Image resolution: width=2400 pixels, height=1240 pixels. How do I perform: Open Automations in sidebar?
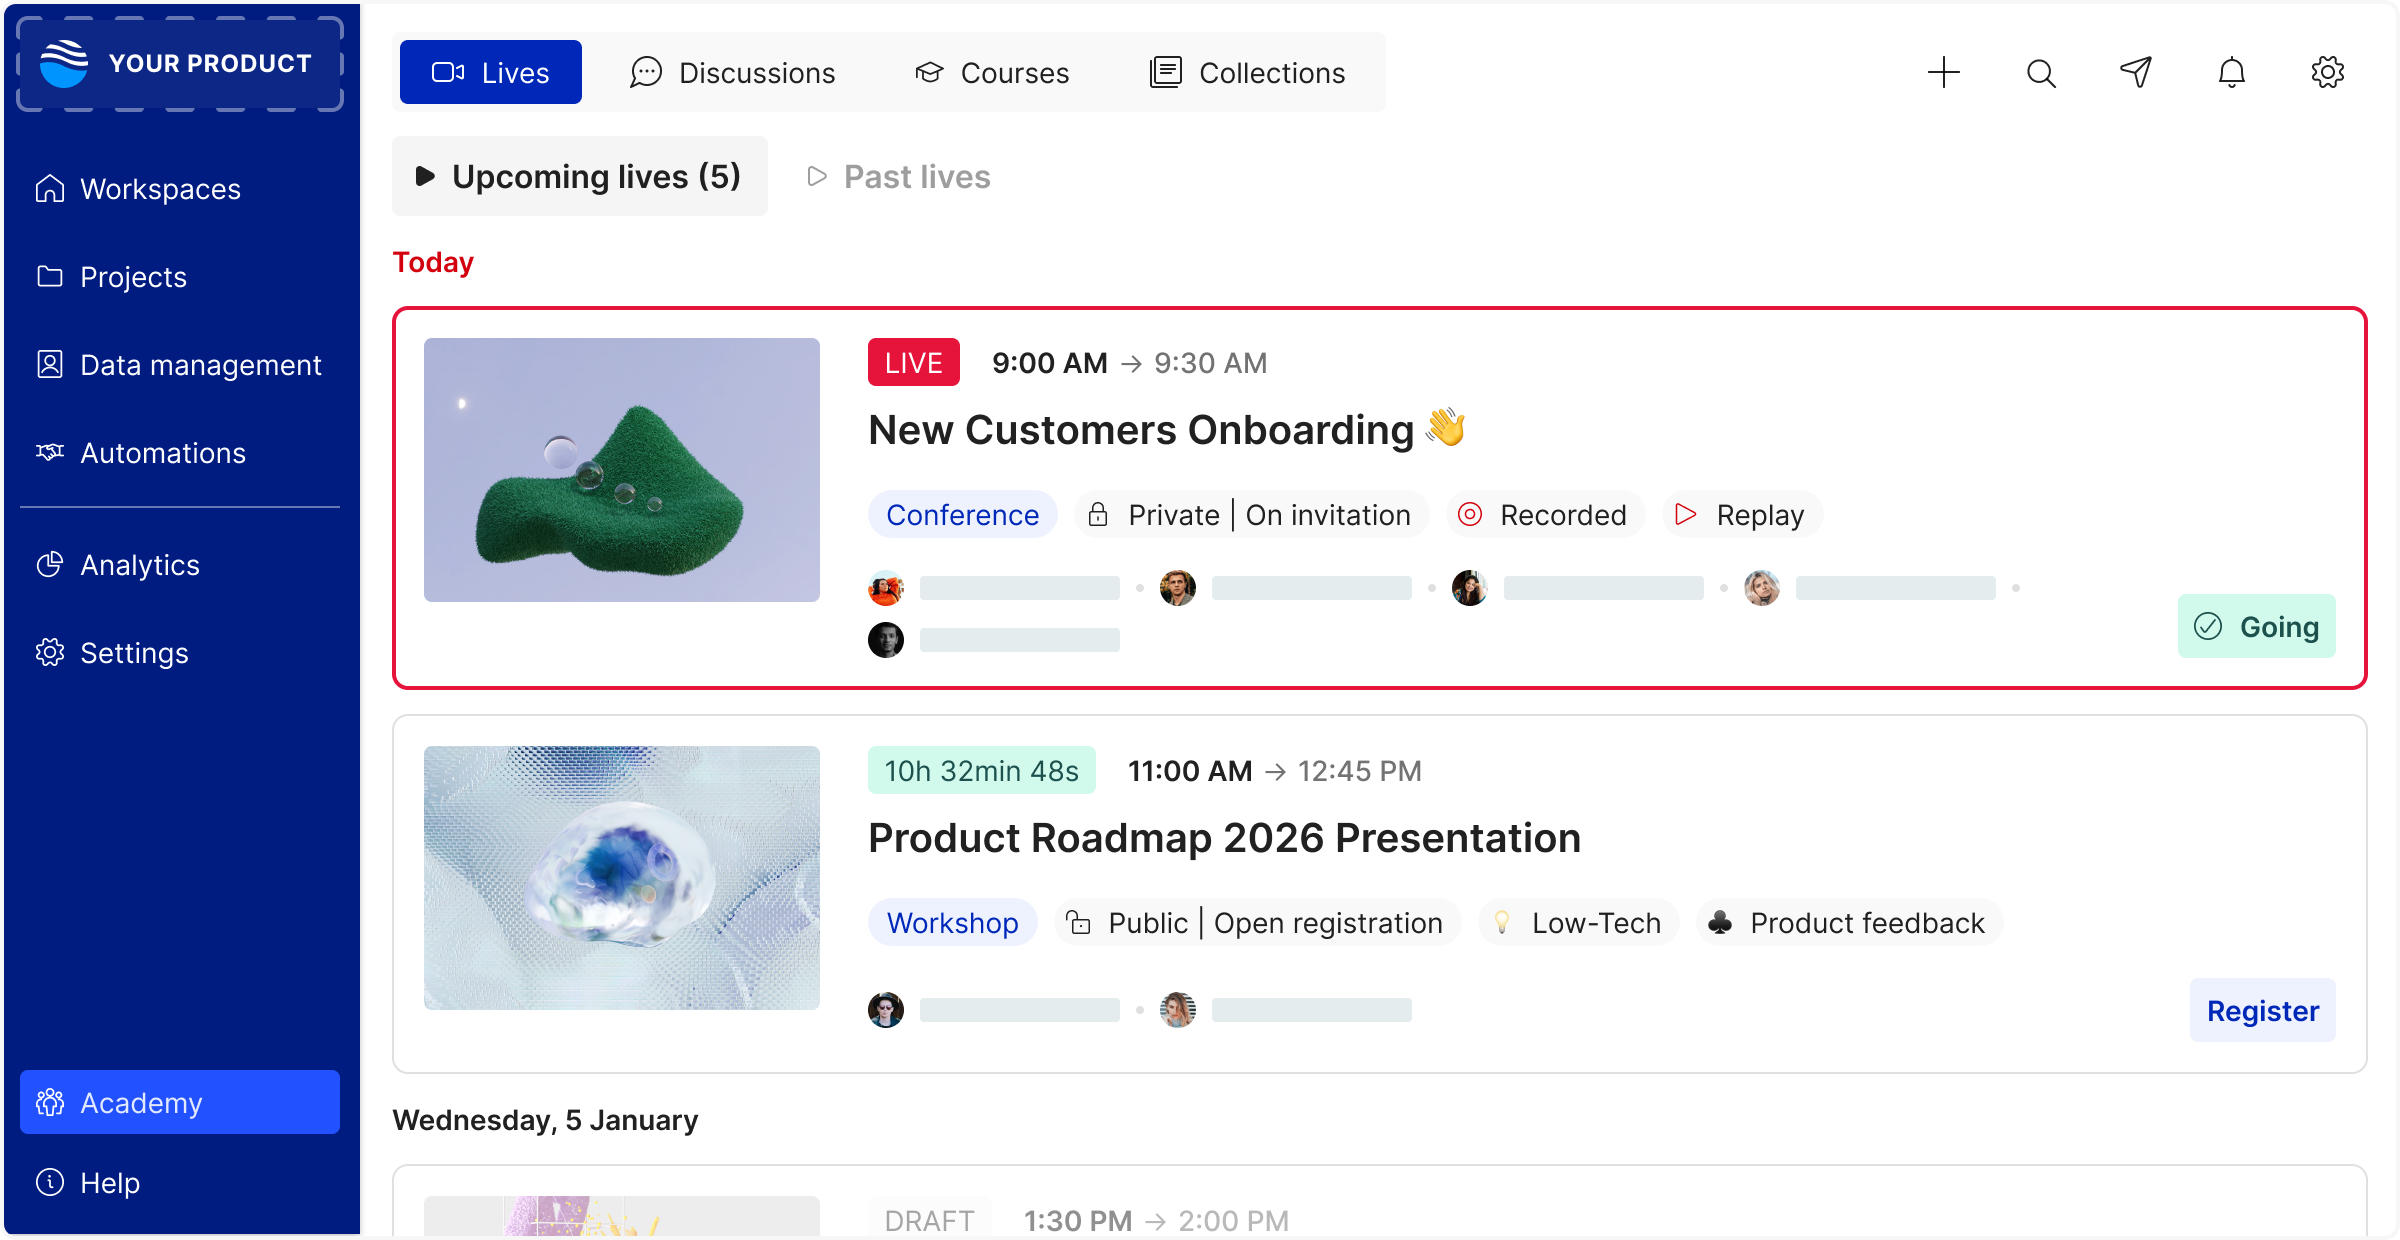click(x=162, y=453)
